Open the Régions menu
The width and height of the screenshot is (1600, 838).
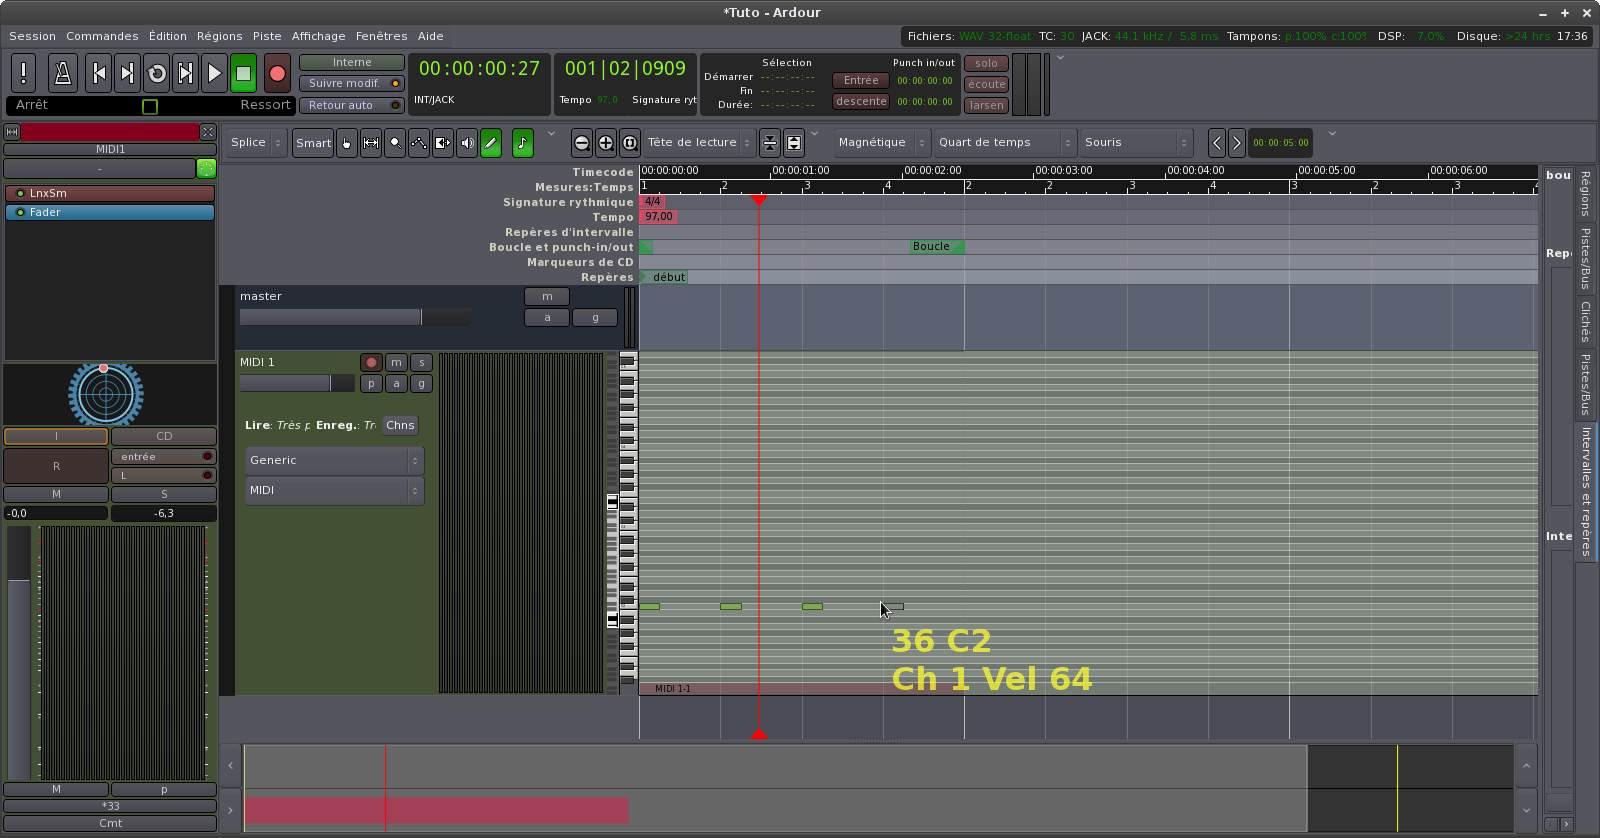tap(220, 36)
